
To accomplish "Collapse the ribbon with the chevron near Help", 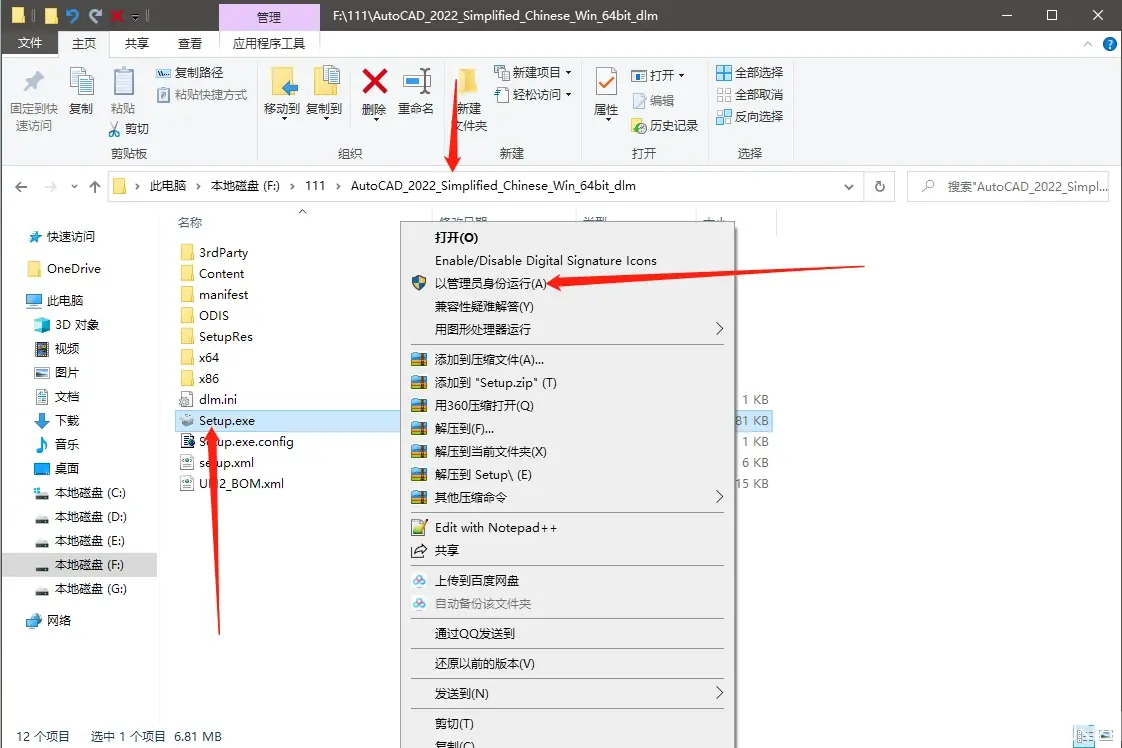I will point(1088,44).
